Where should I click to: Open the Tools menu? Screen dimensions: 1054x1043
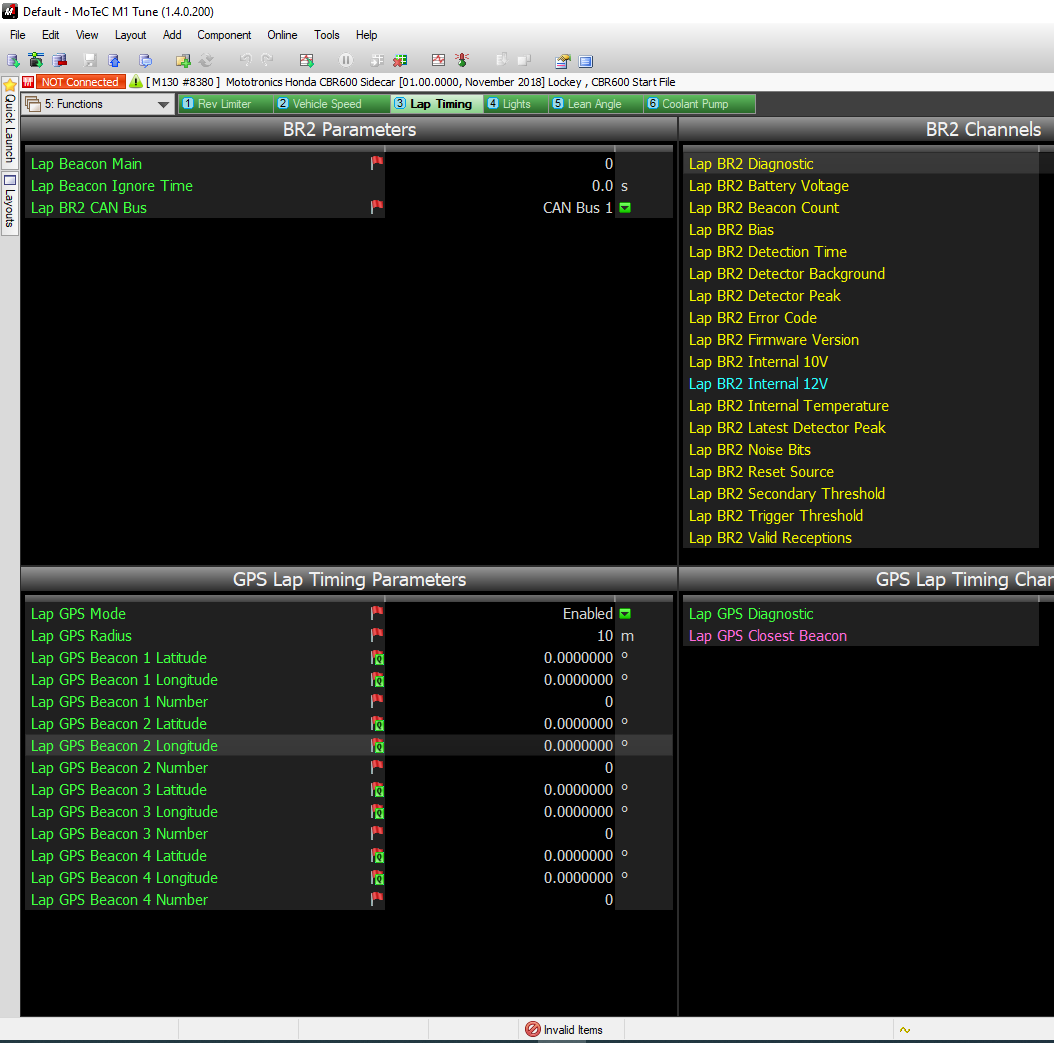(327, 35)
